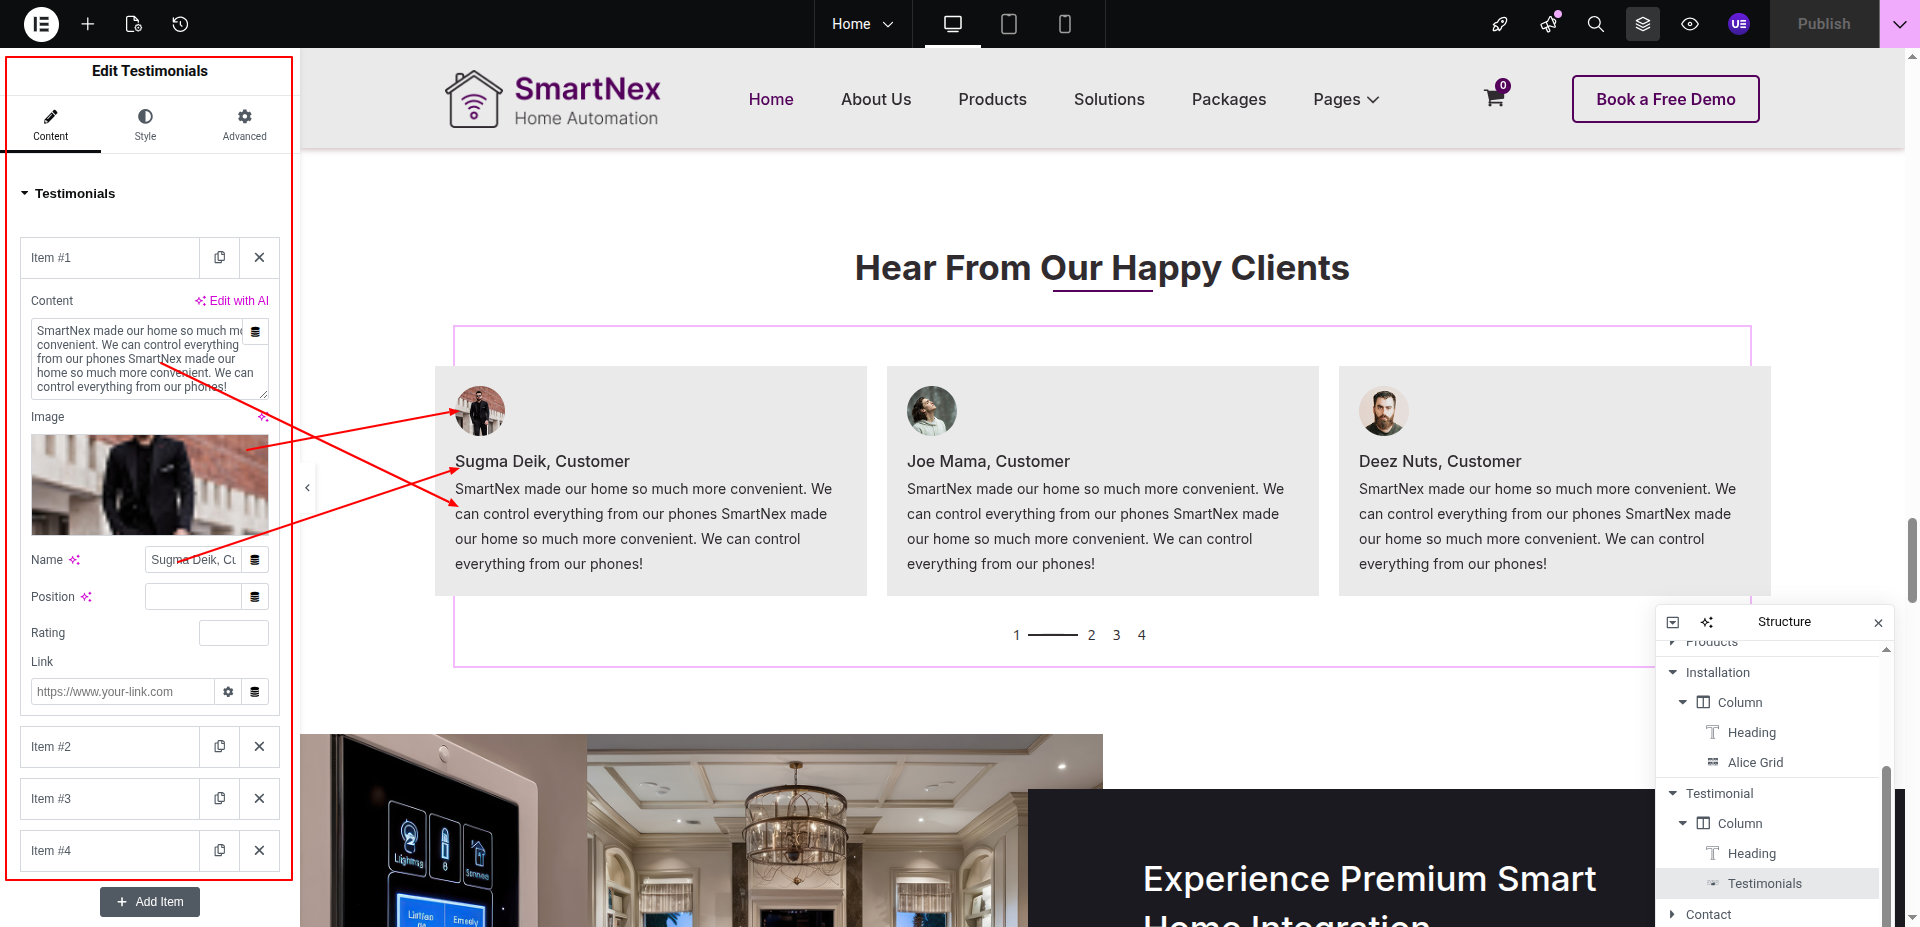
Task: Open the Finder search icon
Action: 1596,24
